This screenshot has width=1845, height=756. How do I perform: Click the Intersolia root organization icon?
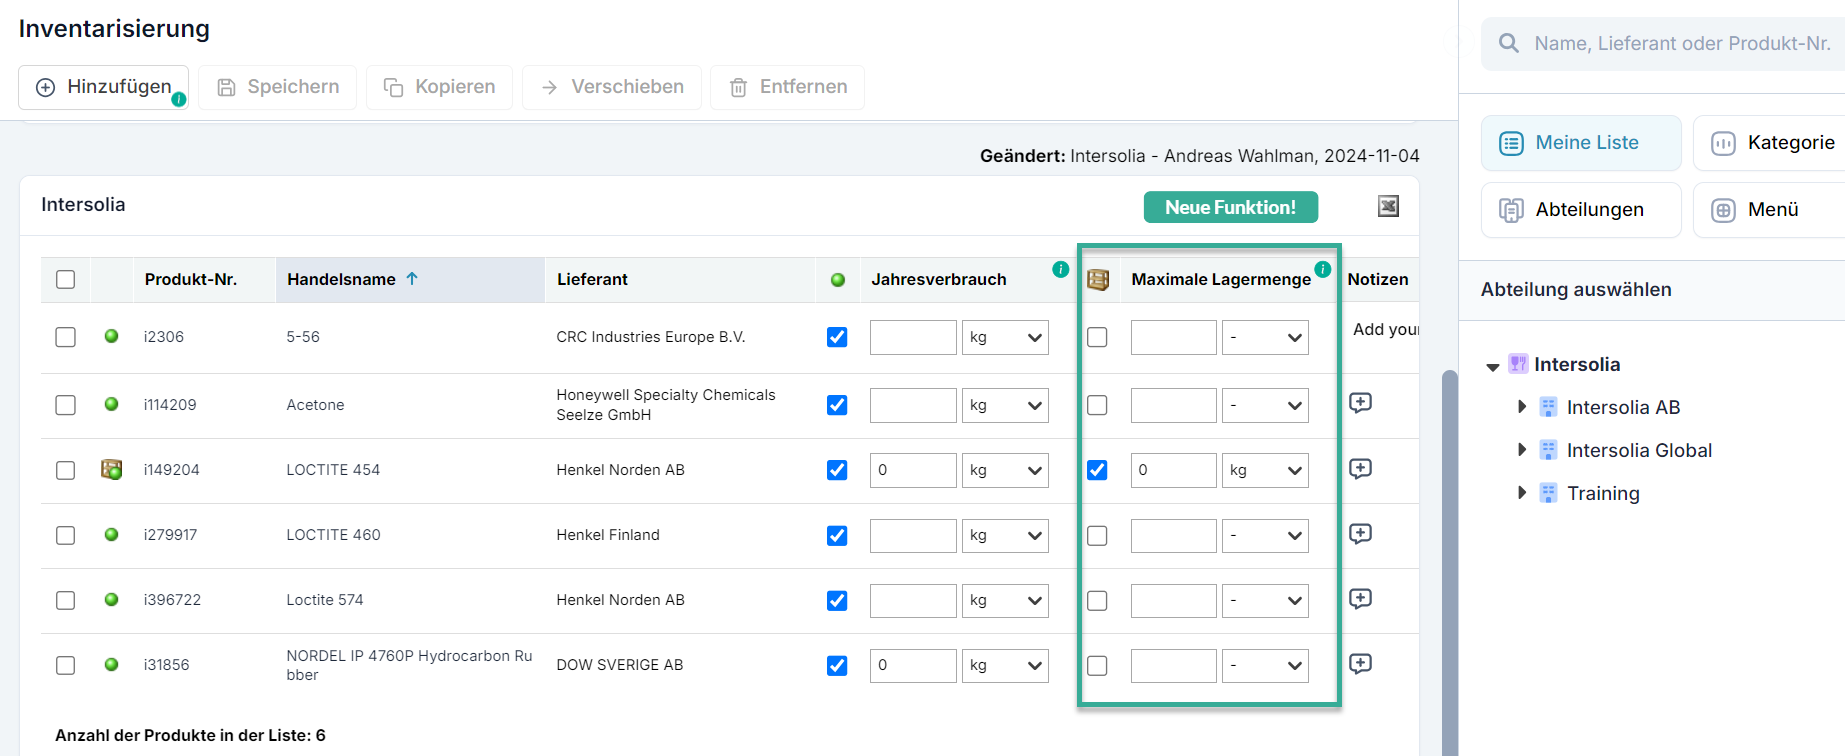click(x=1518, y=364)
